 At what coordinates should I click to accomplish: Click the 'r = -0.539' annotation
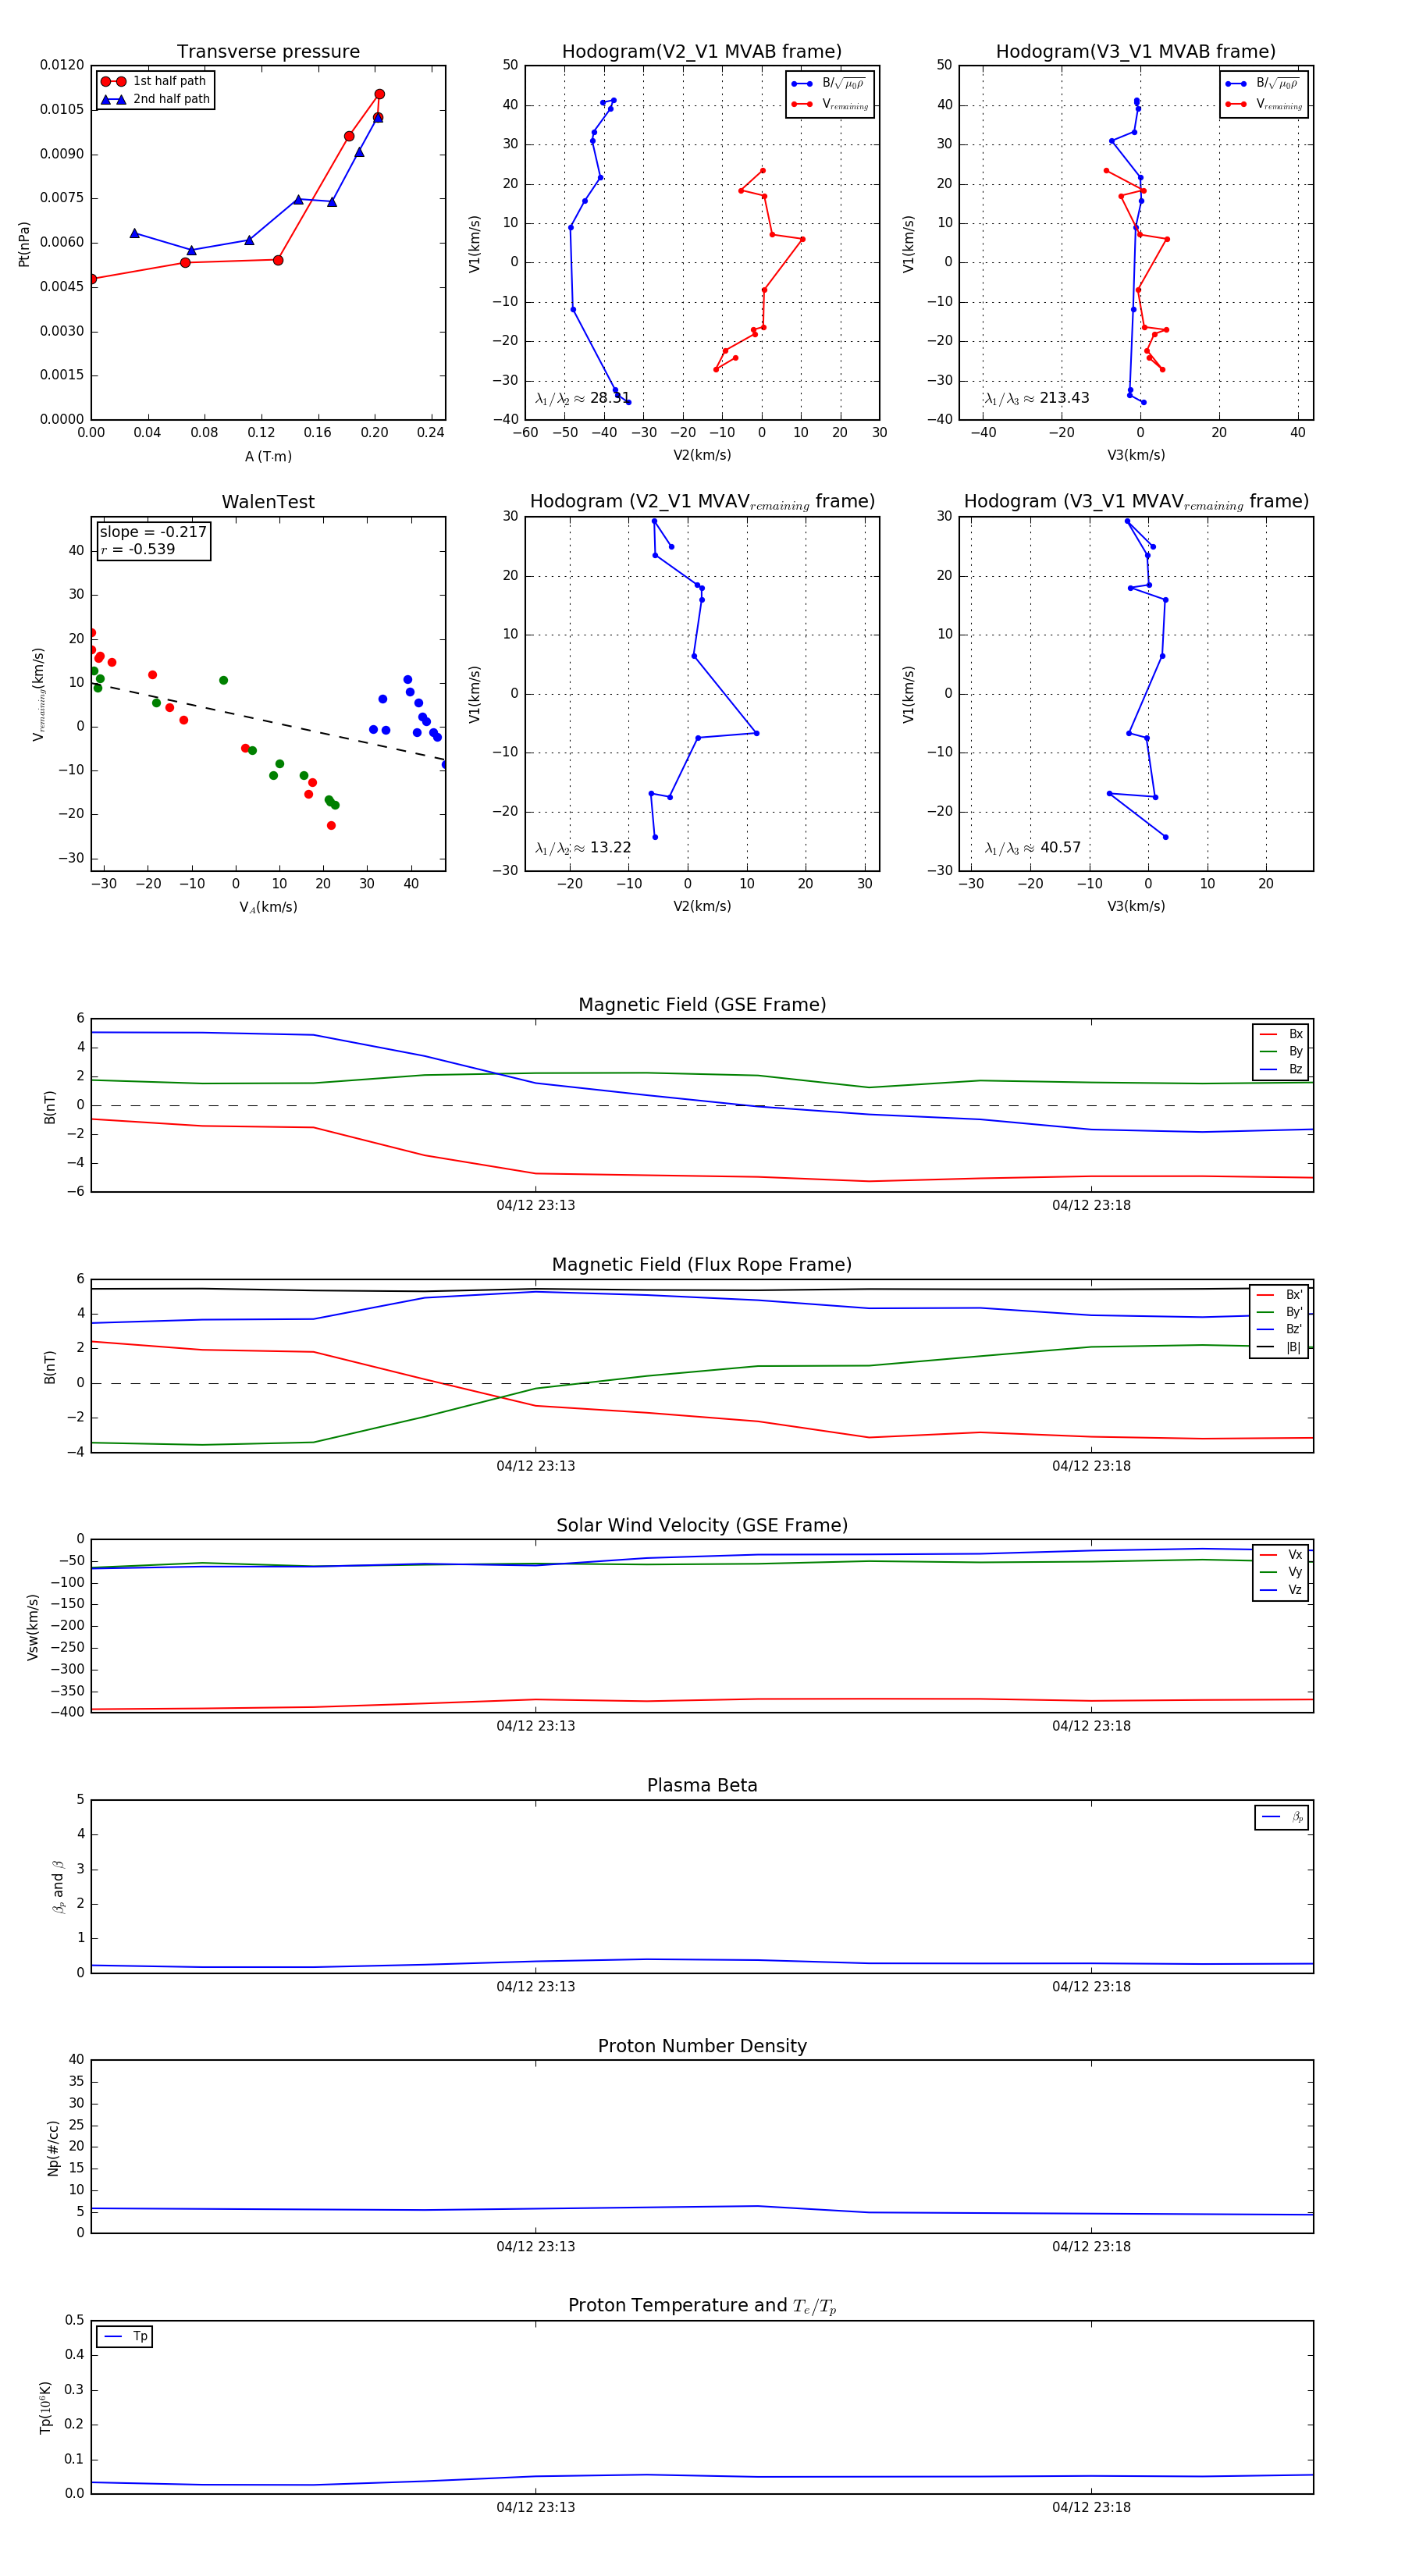coord(137,549)
